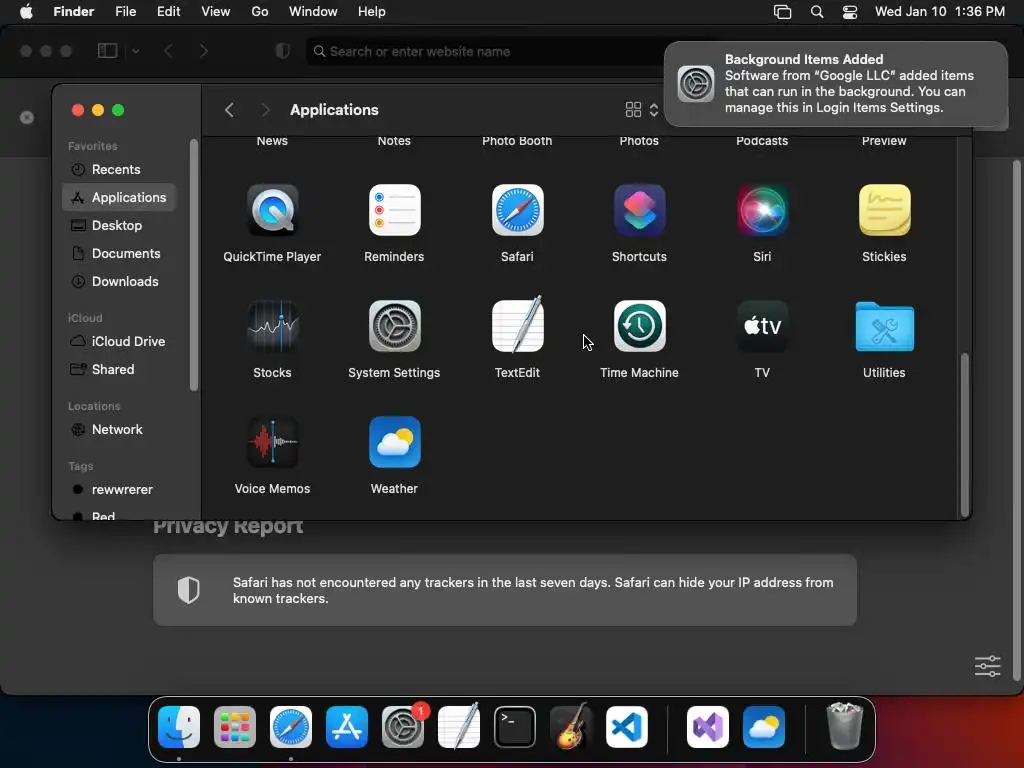
Task: Open Spotlight search in menu bar
Action: 817,12
